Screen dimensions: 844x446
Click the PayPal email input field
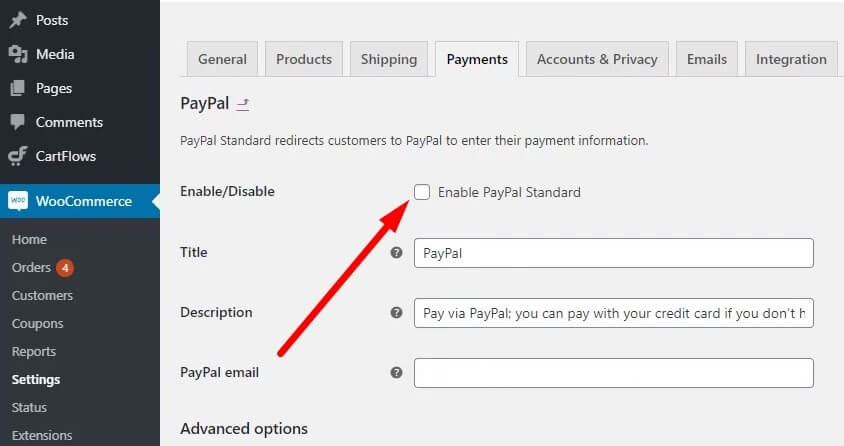(x=614, y=373)
